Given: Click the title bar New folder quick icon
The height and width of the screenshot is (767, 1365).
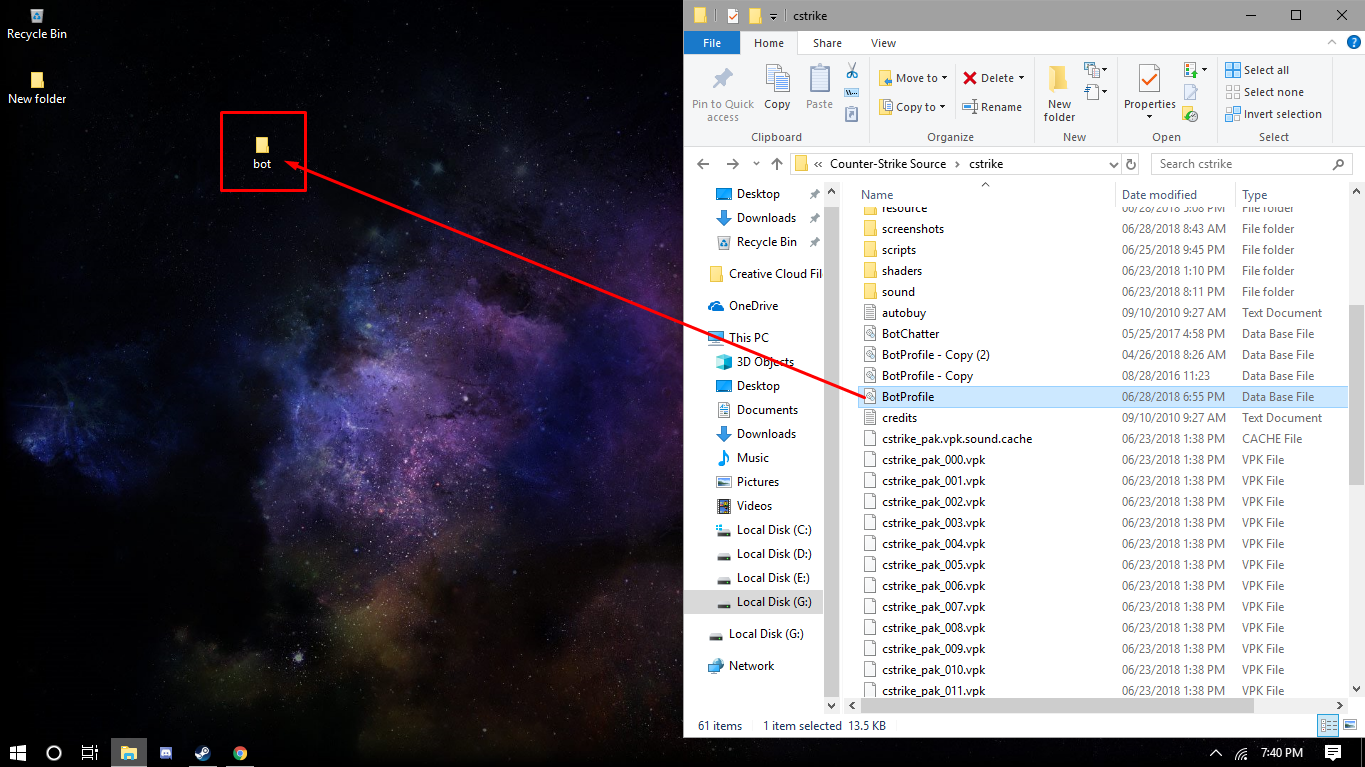Looking at the screenshot, I should click(755, 15).
